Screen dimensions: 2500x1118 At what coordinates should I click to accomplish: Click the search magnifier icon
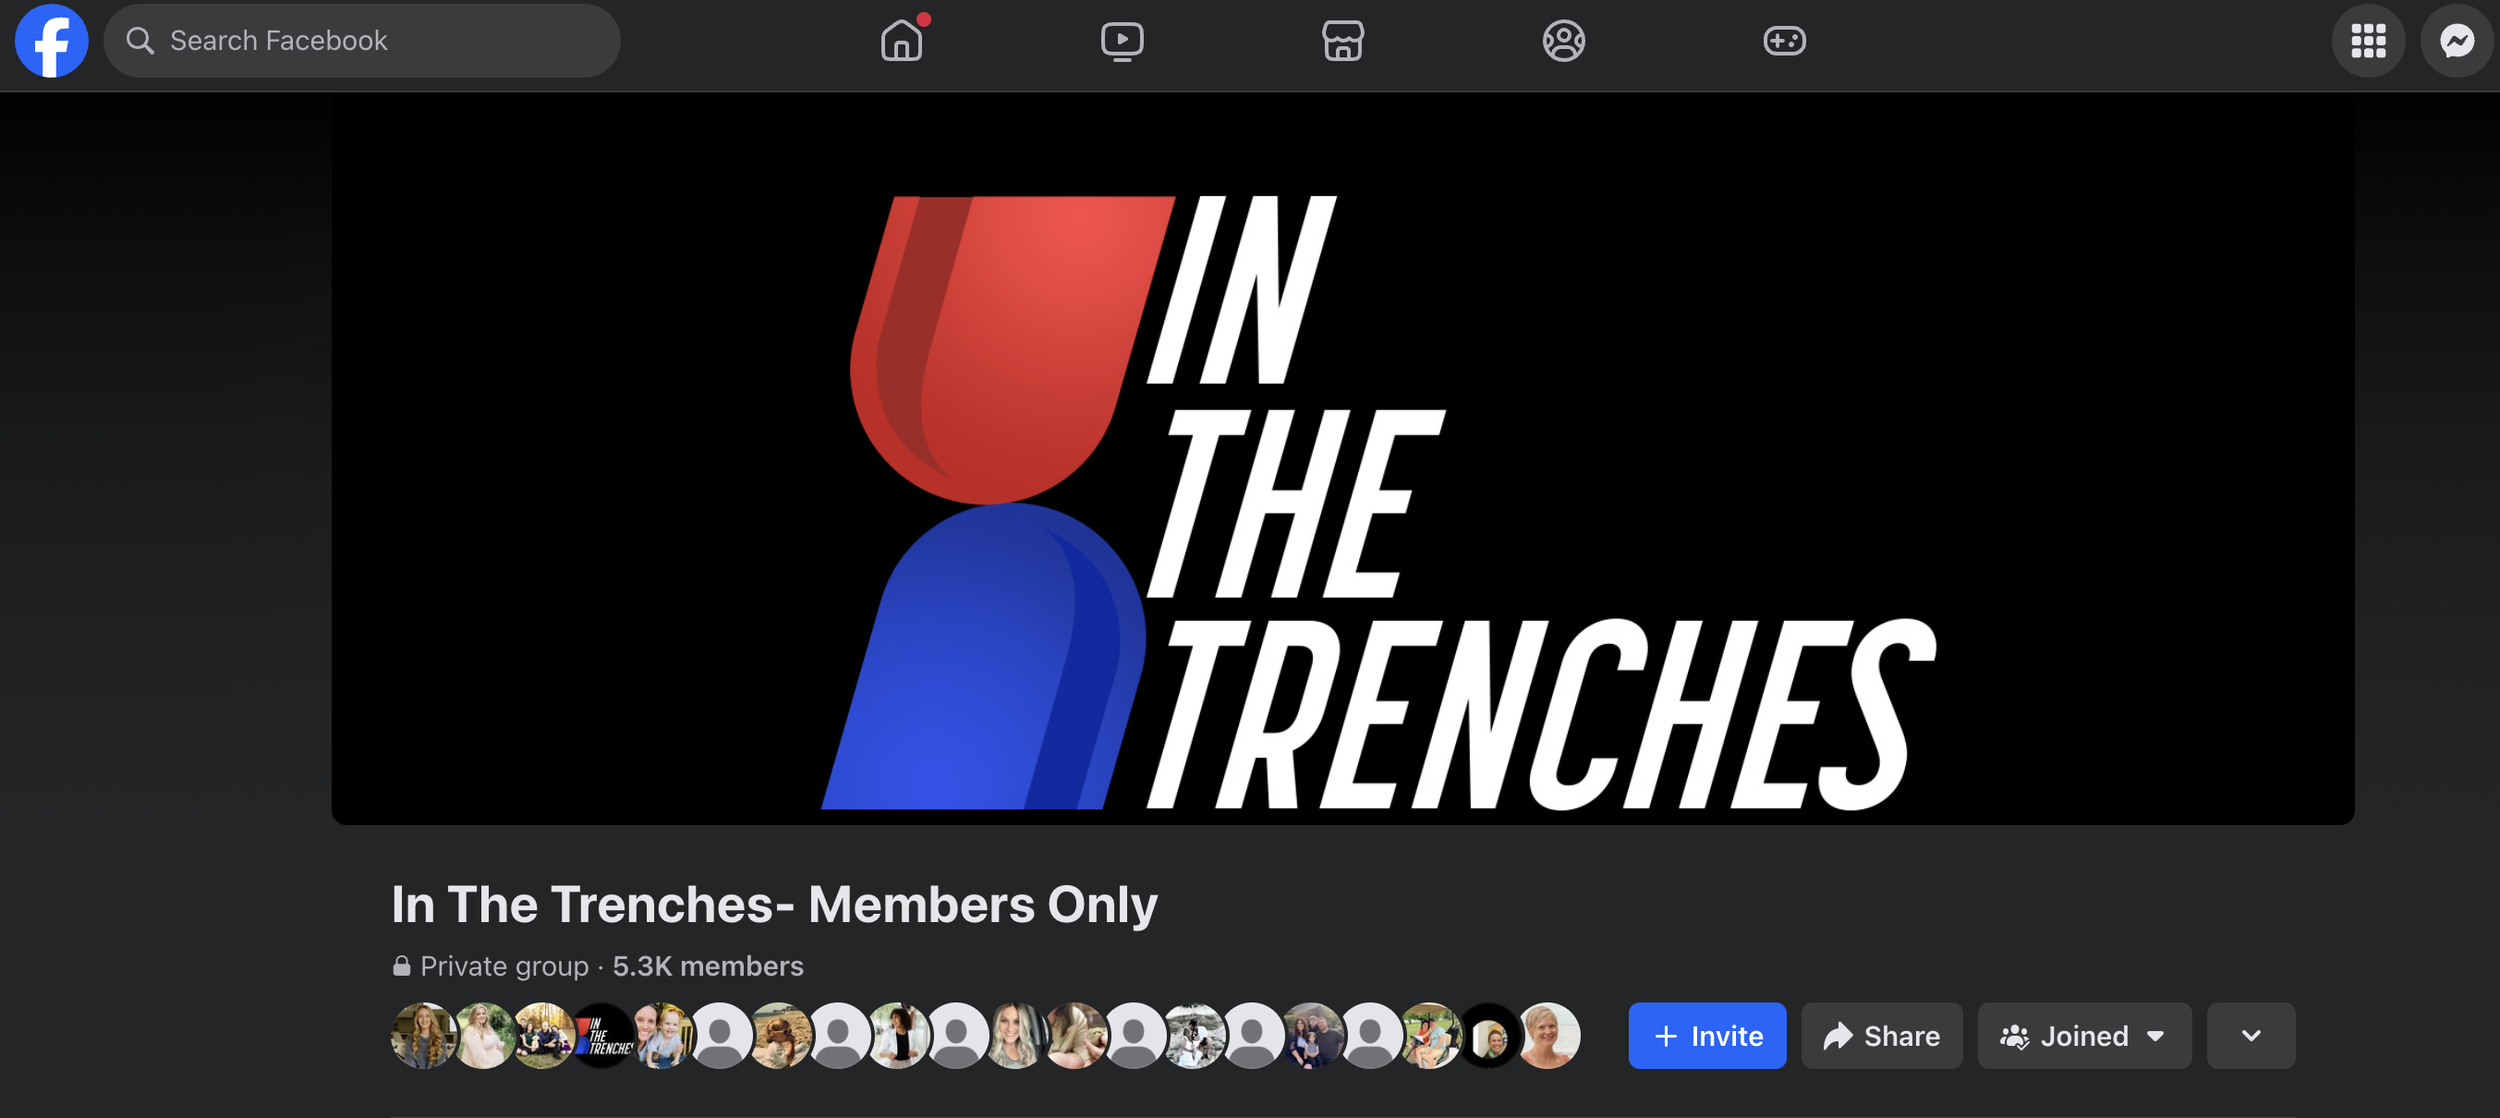pyautogui.click(x=140, y=41)
